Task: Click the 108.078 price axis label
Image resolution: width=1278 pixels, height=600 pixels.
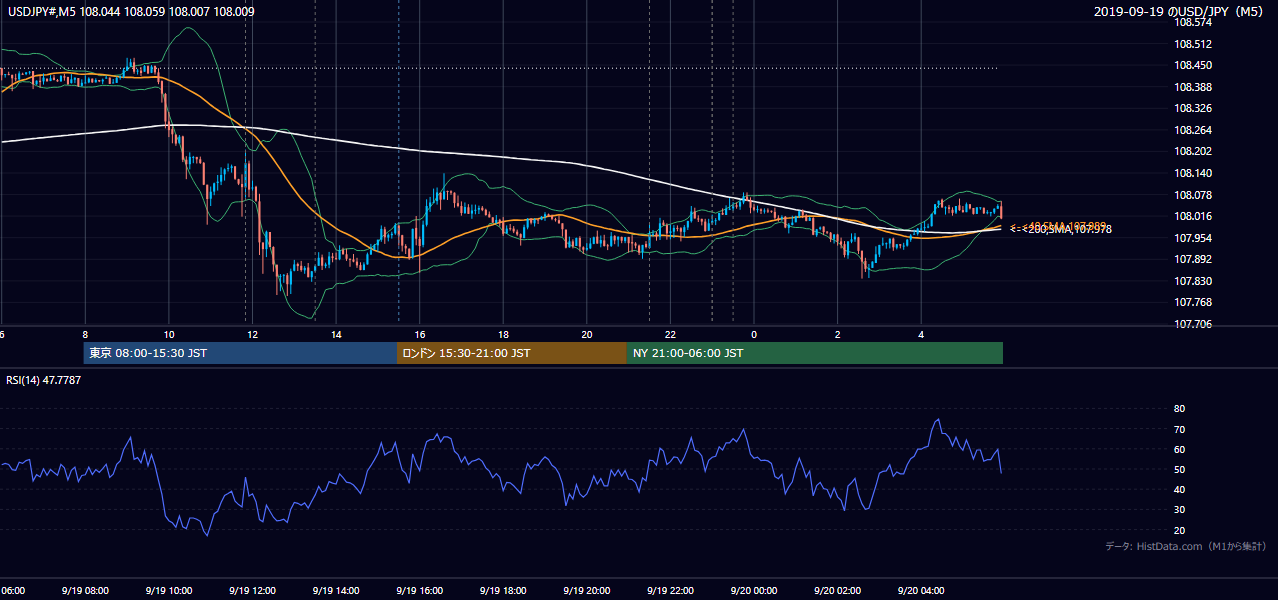Action: point(1191,195)
